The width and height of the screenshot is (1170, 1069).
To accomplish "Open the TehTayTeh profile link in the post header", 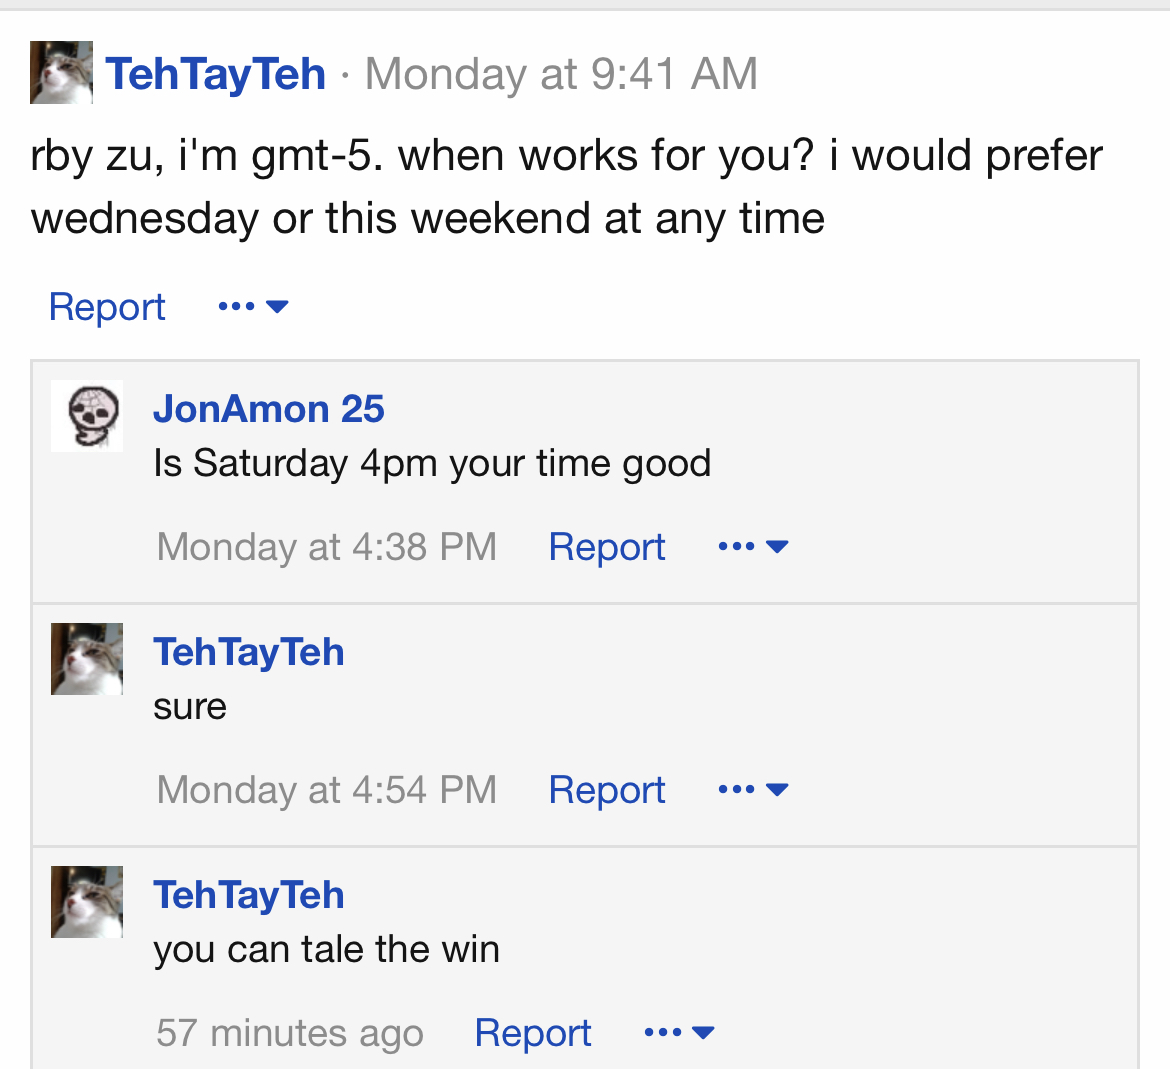I will pos(216,74).
